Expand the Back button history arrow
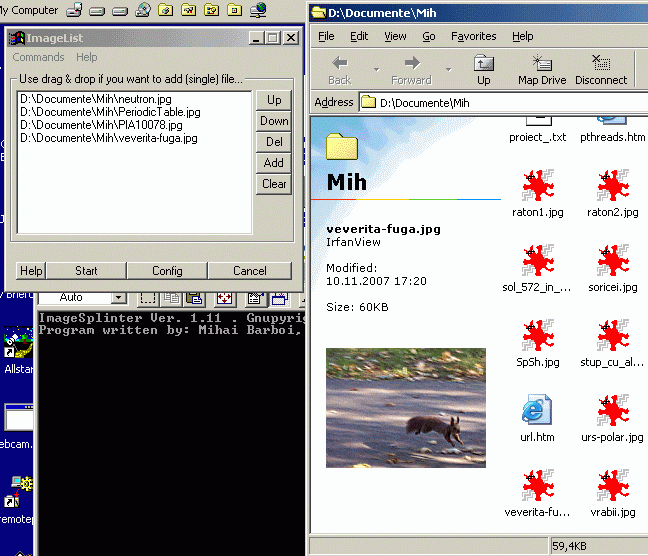The width and height of the screenshot is (648, 556). coord(376,70)
